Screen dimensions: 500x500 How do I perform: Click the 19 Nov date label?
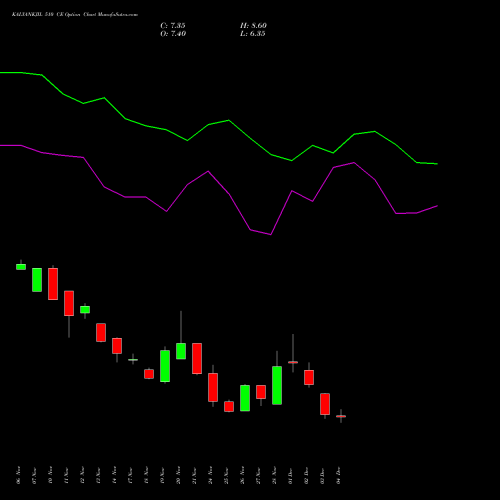(x=162, y=475)
